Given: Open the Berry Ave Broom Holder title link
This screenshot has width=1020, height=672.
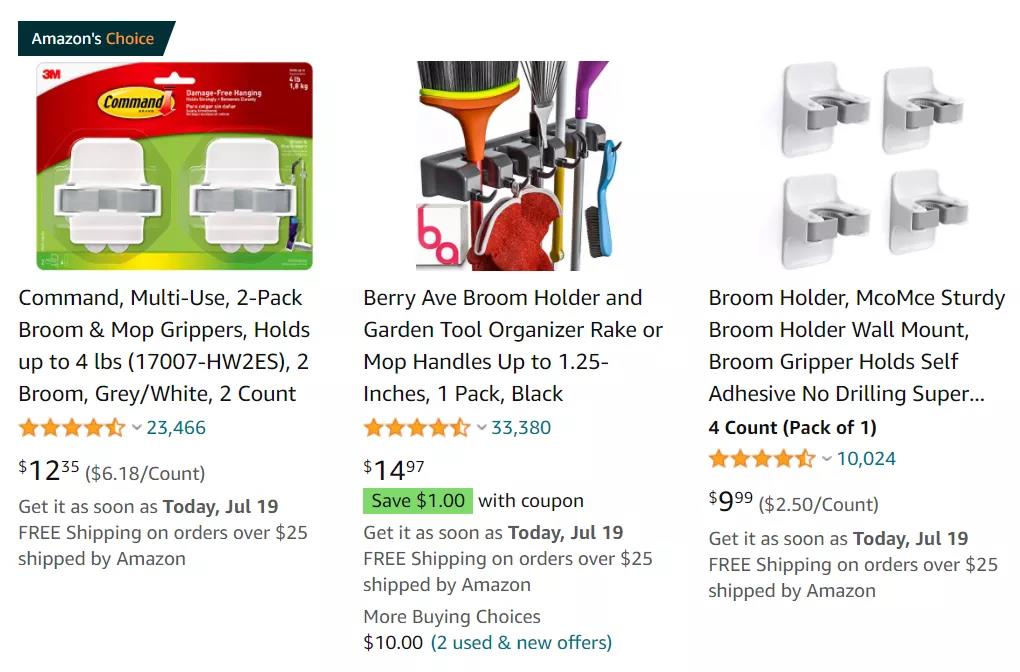Looking at the screenshot, I should click(512, 345).
